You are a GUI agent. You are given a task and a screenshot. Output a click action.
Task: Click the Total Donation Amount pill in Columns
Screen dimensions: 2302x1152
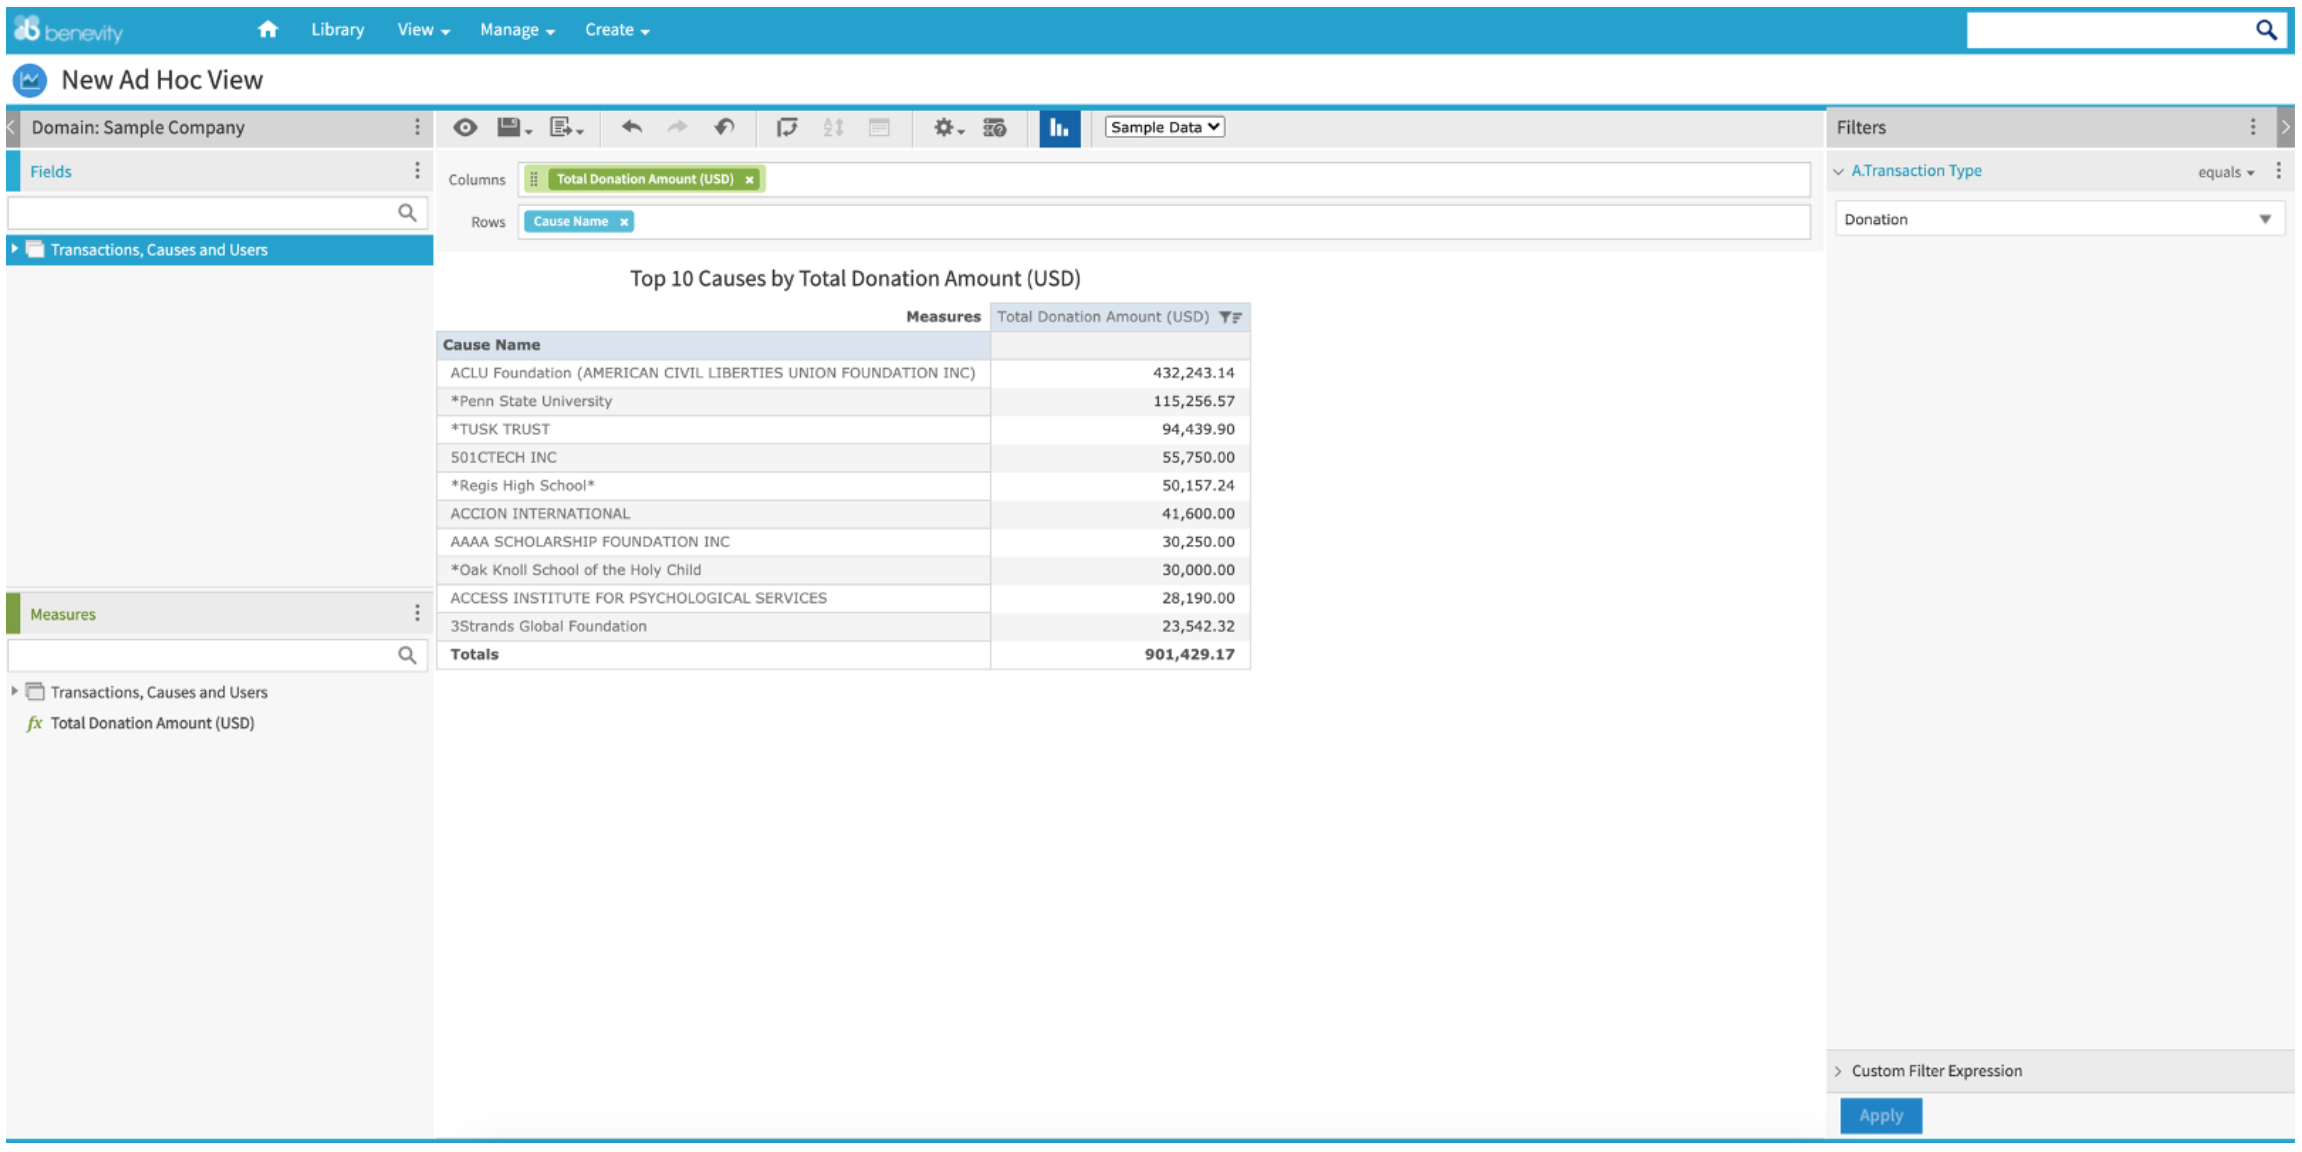tap(645, 180)
